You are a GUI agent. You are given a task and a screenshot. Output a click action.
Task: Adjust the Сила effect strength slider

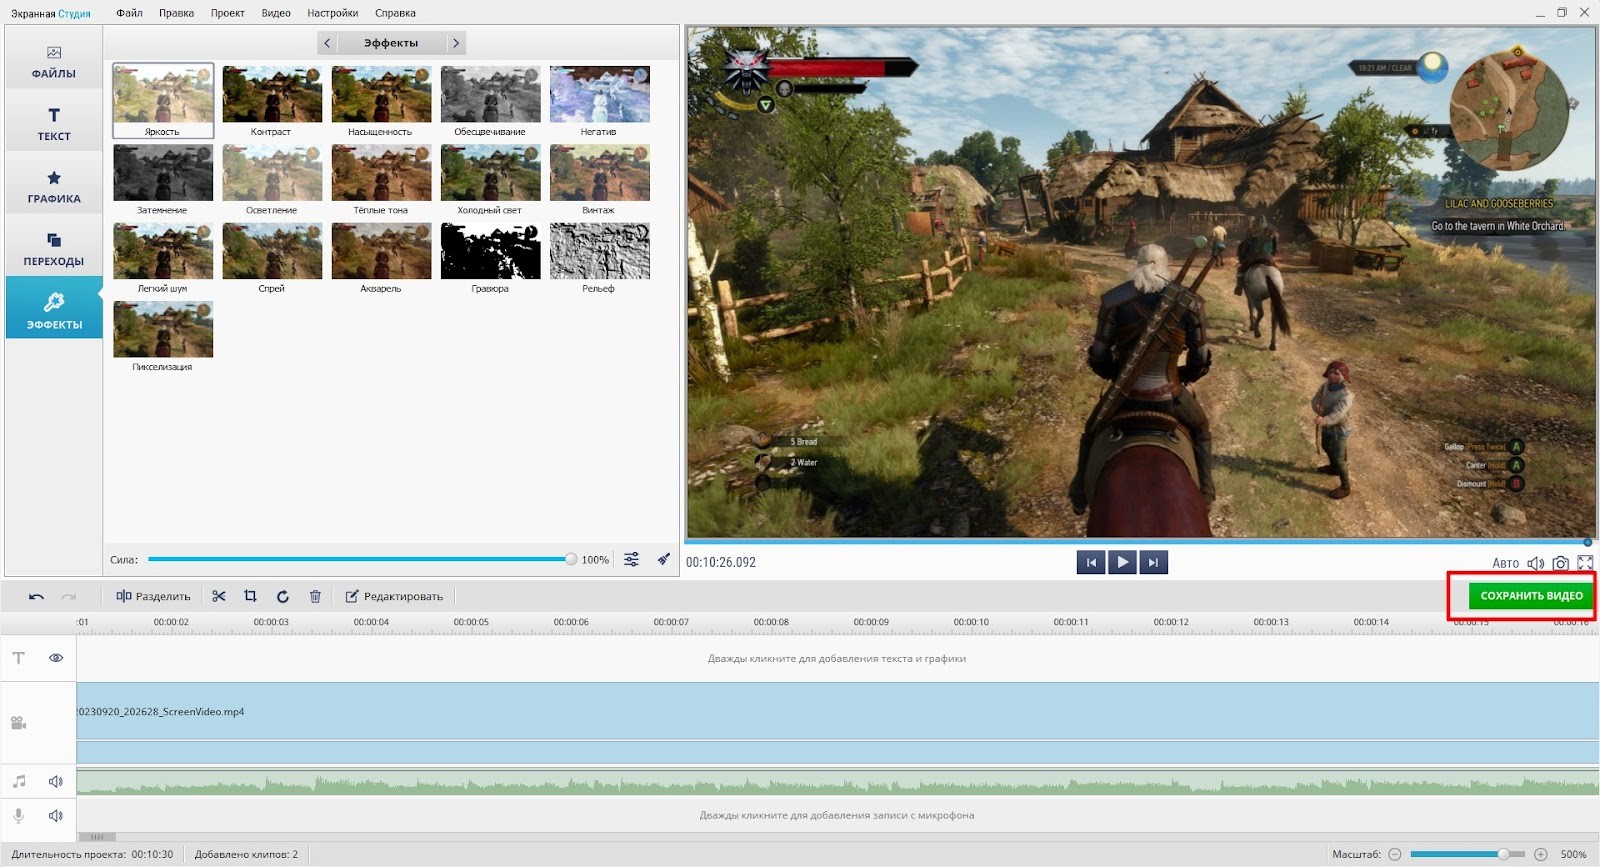coord(363,559)
